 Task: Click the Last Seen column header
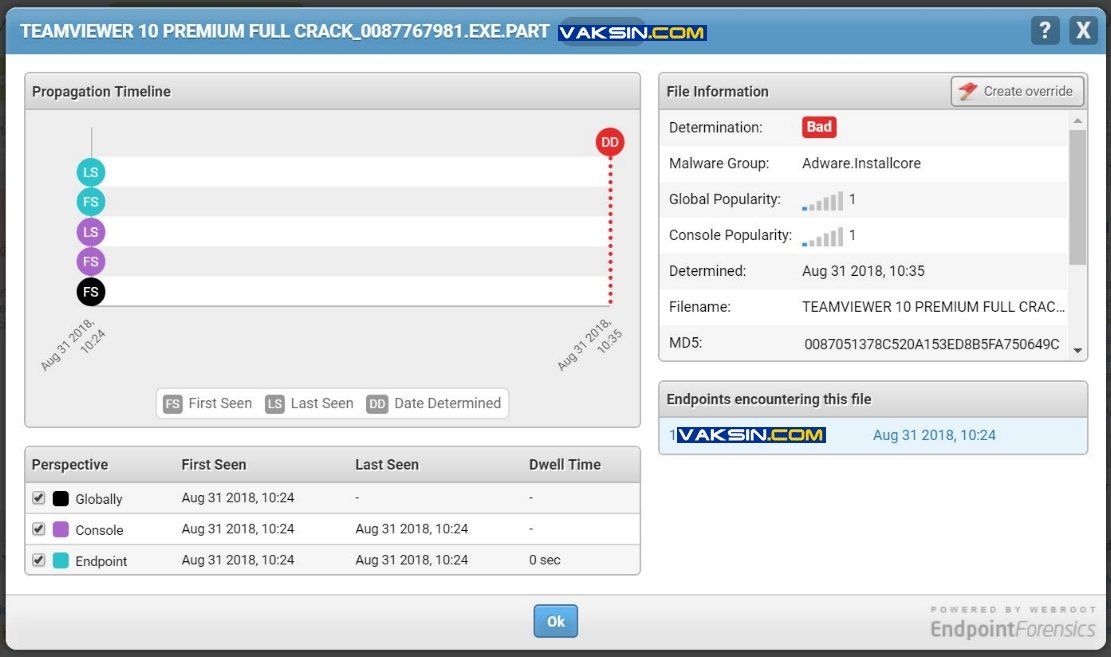tap(387, 465)
